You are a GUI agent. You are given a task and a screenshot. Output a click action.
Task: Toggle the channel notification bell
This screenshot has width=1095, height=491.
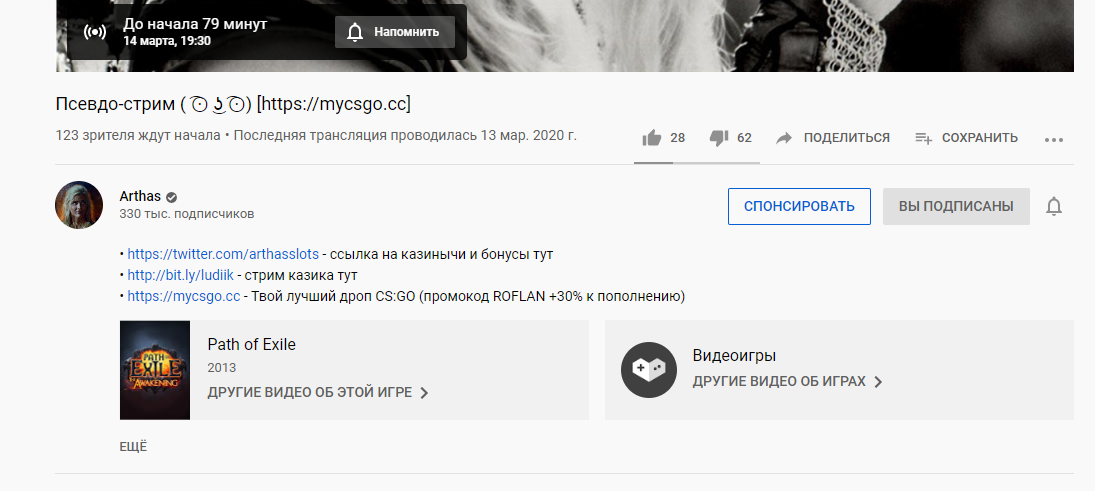coord(1053,206)
